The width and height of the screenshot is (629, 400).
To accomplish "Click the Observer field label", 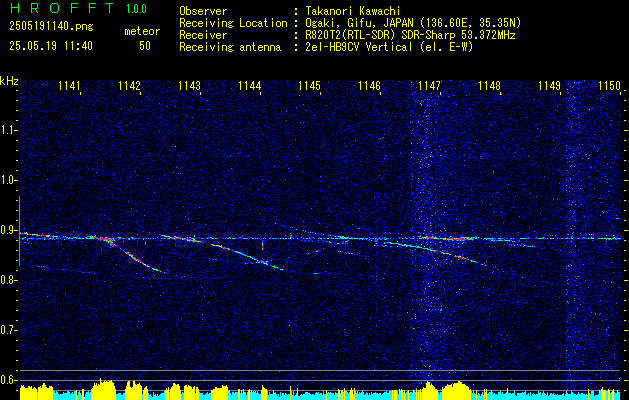I will 203,11.
